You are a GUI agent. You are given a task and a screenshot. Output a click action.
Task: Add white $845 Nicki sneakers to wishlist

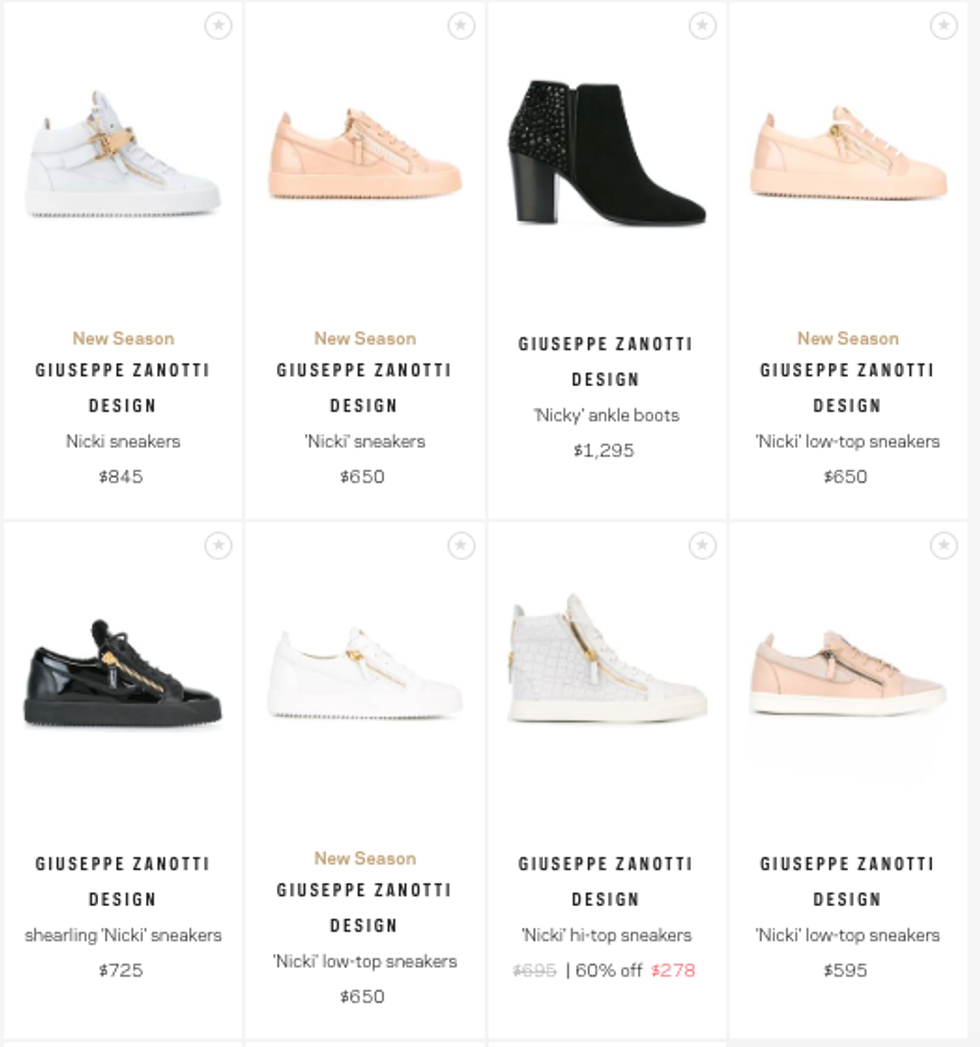pyautogui.click(x=218, y=25)
